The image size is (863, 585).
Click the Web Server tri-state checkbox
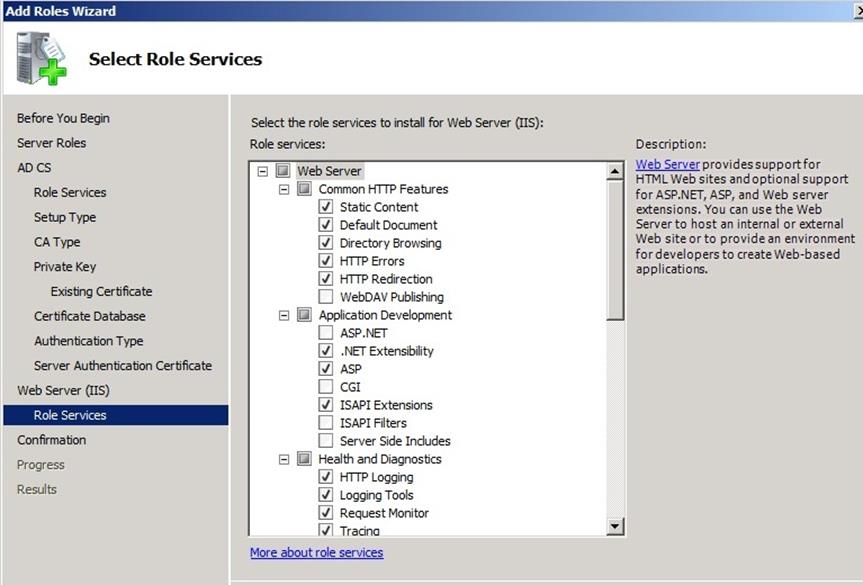(x=283, y=171)
